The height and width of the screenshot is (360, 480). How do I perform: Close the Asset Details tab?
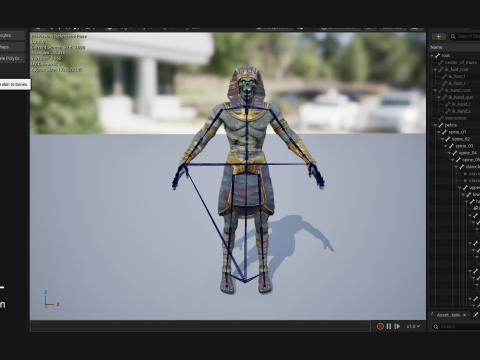(464, 315)
